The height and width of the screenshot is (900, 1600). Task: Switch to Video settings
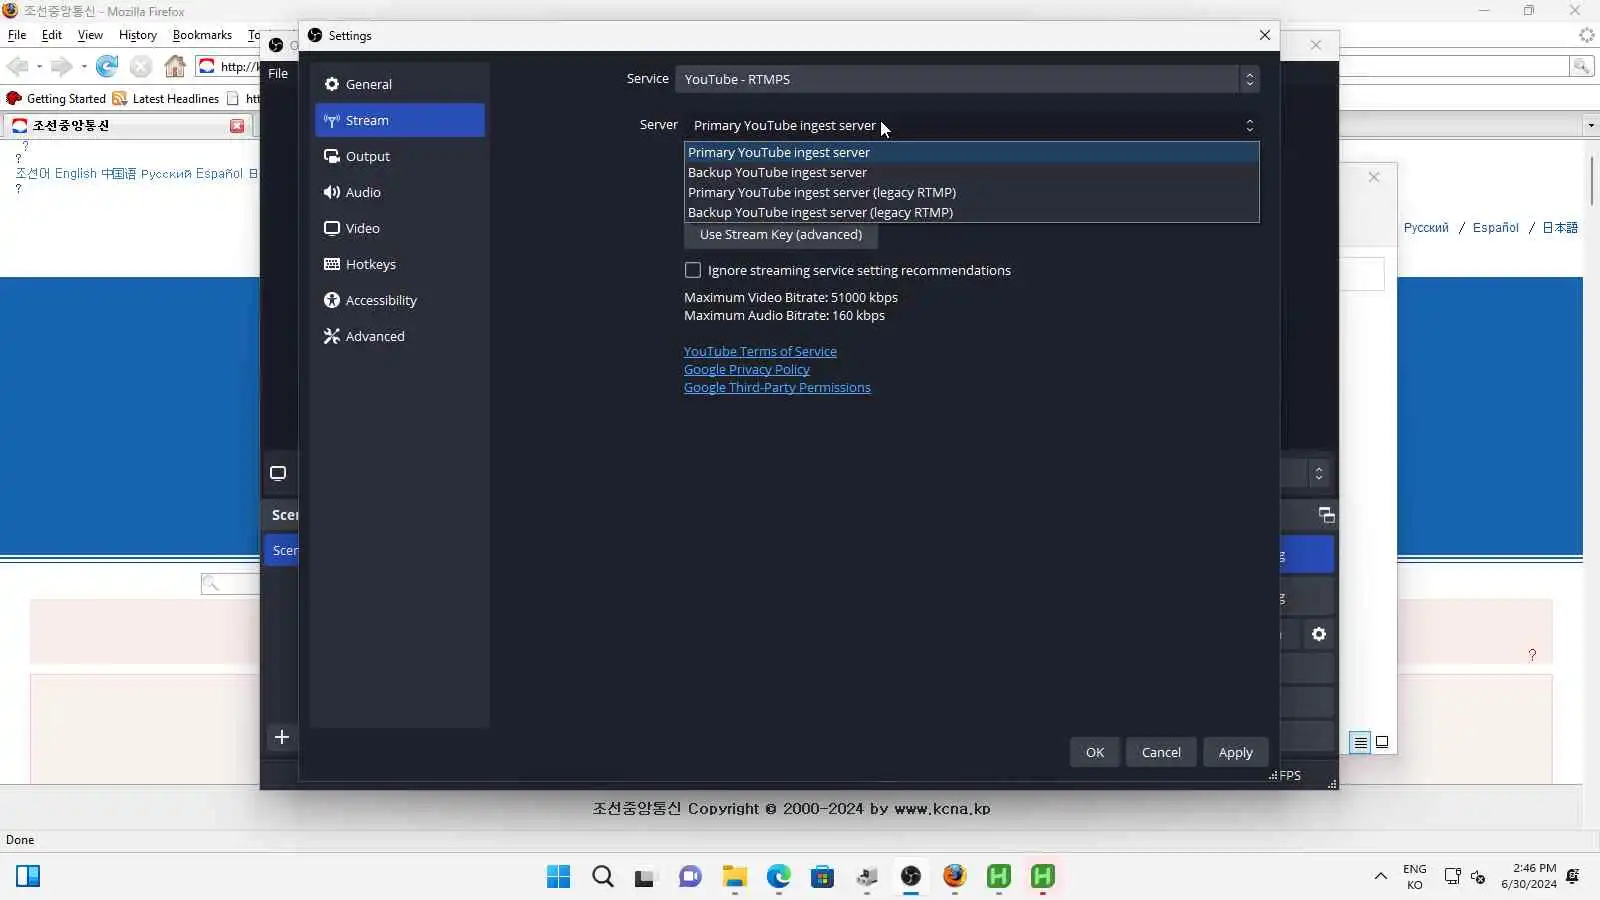tap(399, 228)
